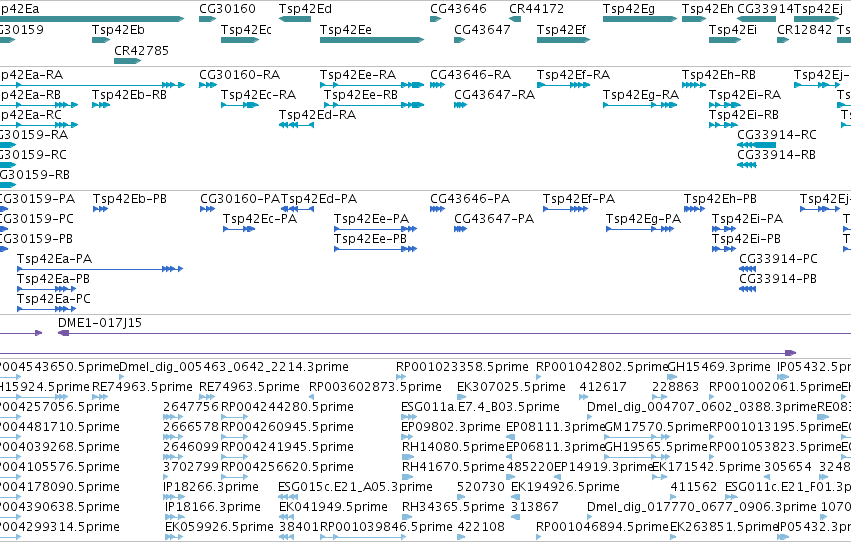
Task: Open transcript Tsp42Ei-RA
Action: (745, 94)
